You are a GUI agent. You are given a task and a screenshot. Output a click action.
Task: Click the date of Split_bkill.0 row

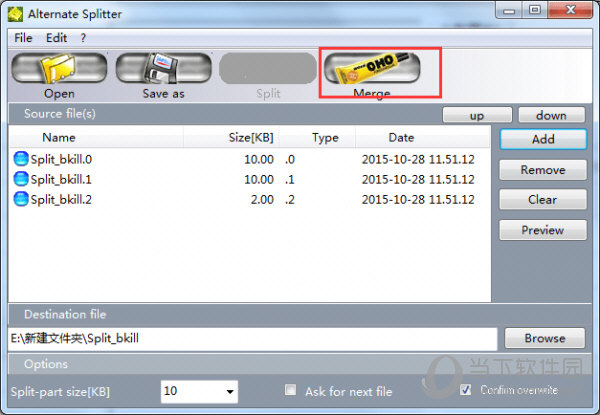418,159
